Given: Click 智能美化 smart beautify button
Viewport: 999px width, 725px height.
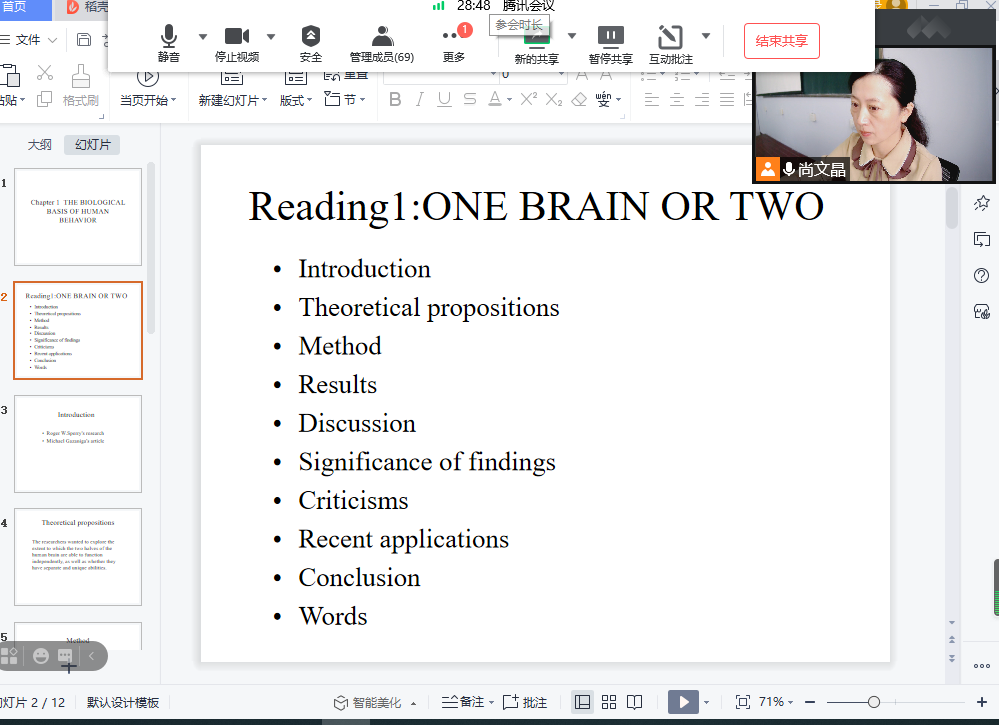Looking at the screenshot, I should click(369, 702).
